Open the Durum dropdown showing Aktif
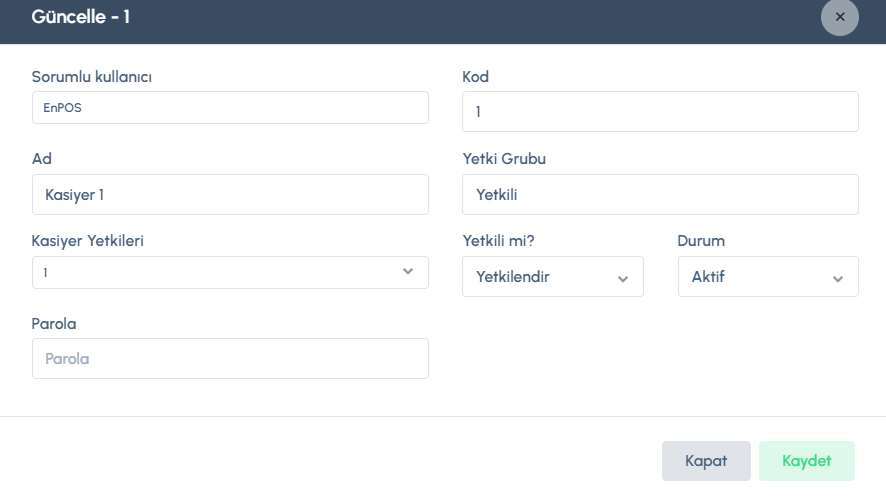Image resolution: width=886 pixels, height=500 pixels. point(767,277)
